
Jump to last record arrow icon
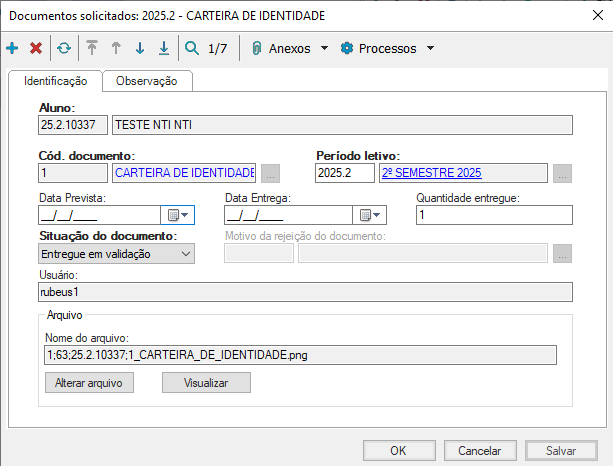163,48
